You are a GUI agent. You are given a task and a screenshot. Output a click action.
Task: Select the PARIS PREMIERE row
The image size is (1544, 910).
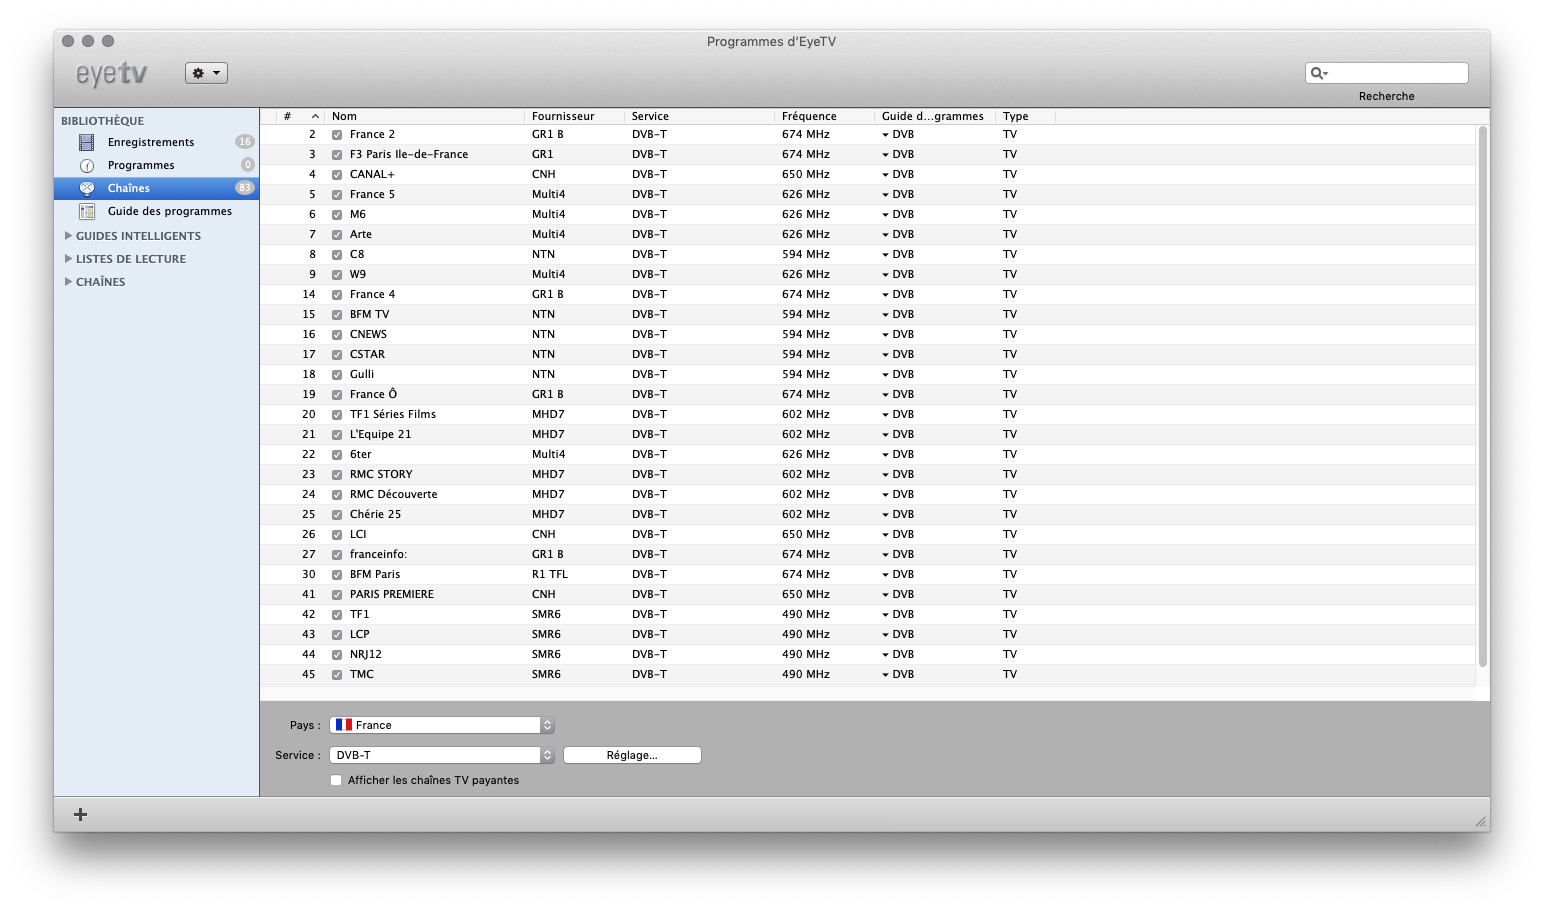[x=868, y=594]
